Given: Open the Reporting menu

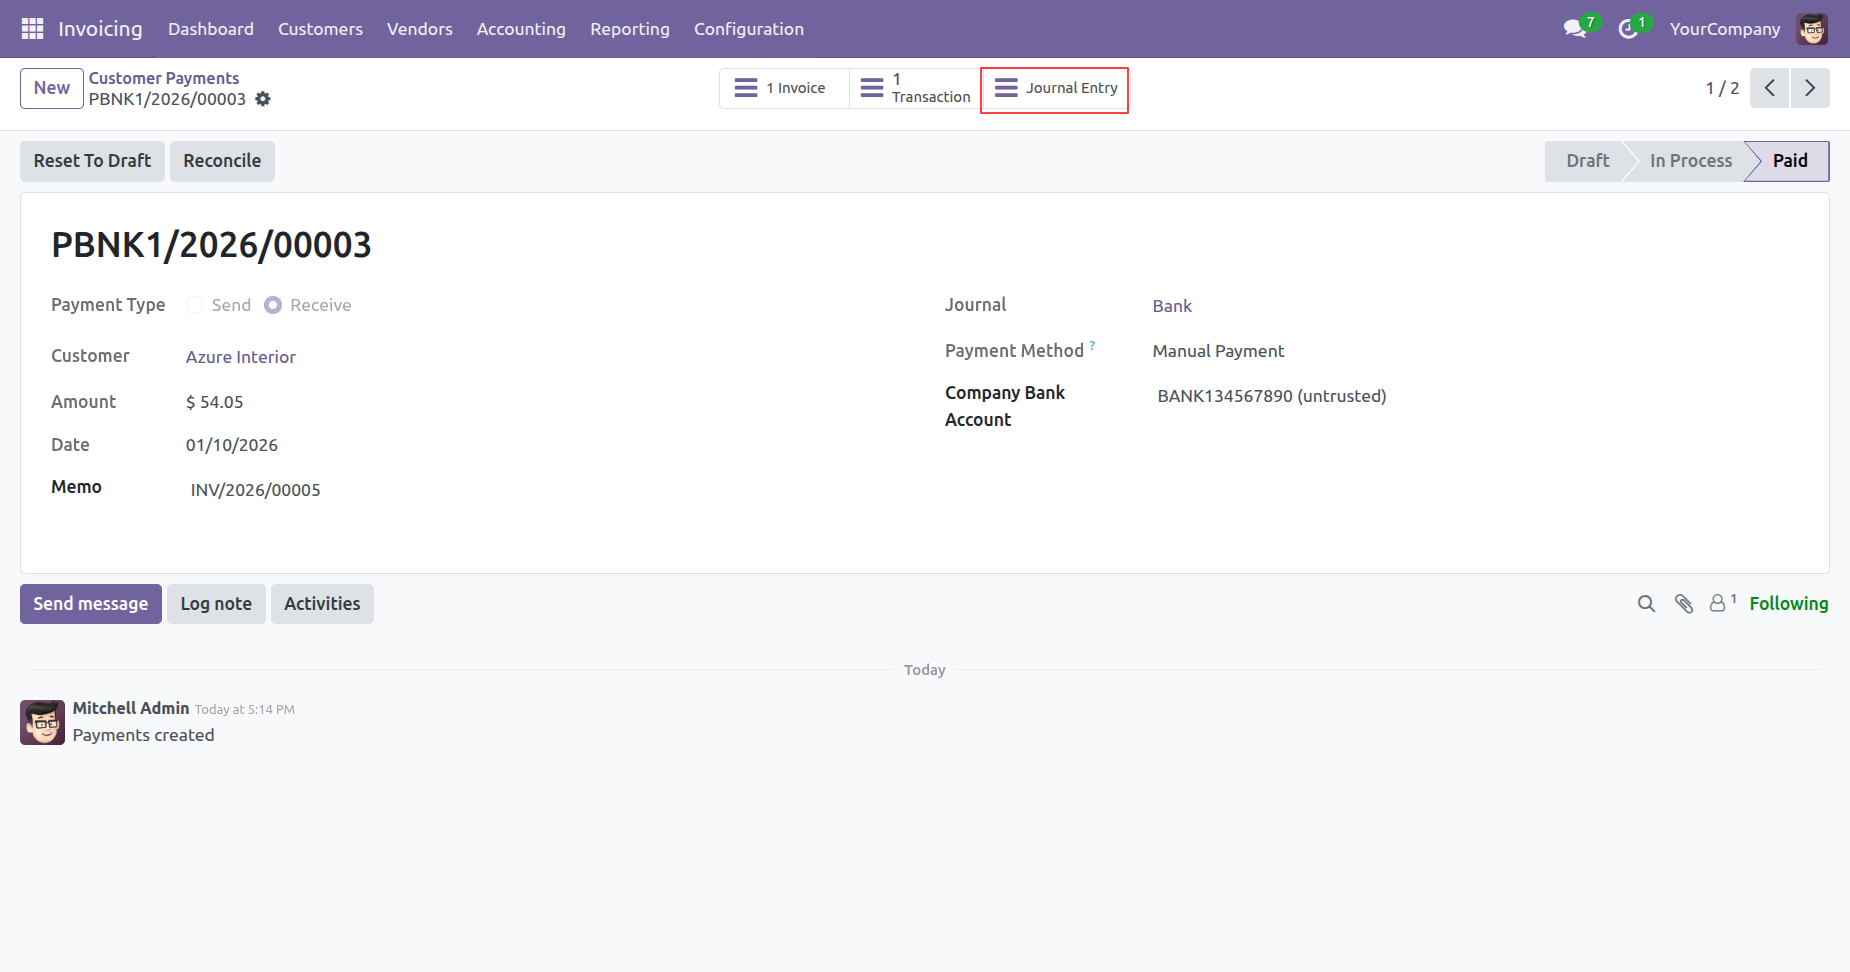Looking at the screenshot, I should [630, 29].
